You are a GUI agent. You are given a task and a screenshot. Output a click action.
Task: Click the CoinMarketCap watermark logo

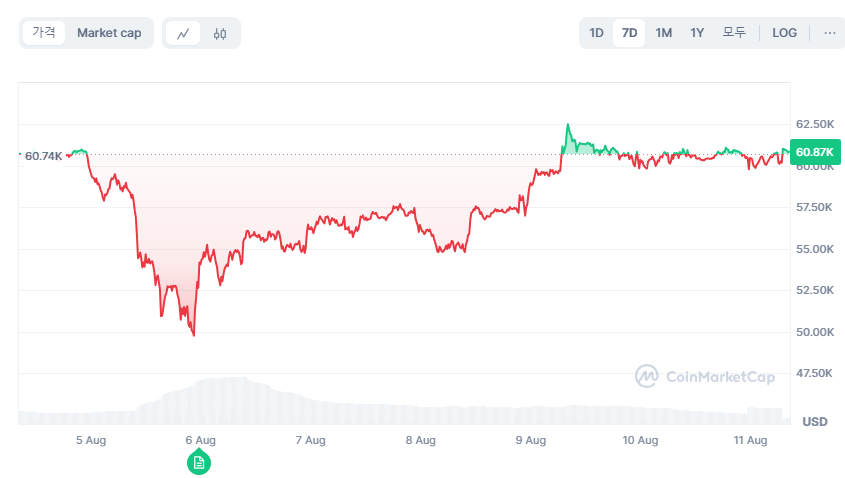pos(706,376)
